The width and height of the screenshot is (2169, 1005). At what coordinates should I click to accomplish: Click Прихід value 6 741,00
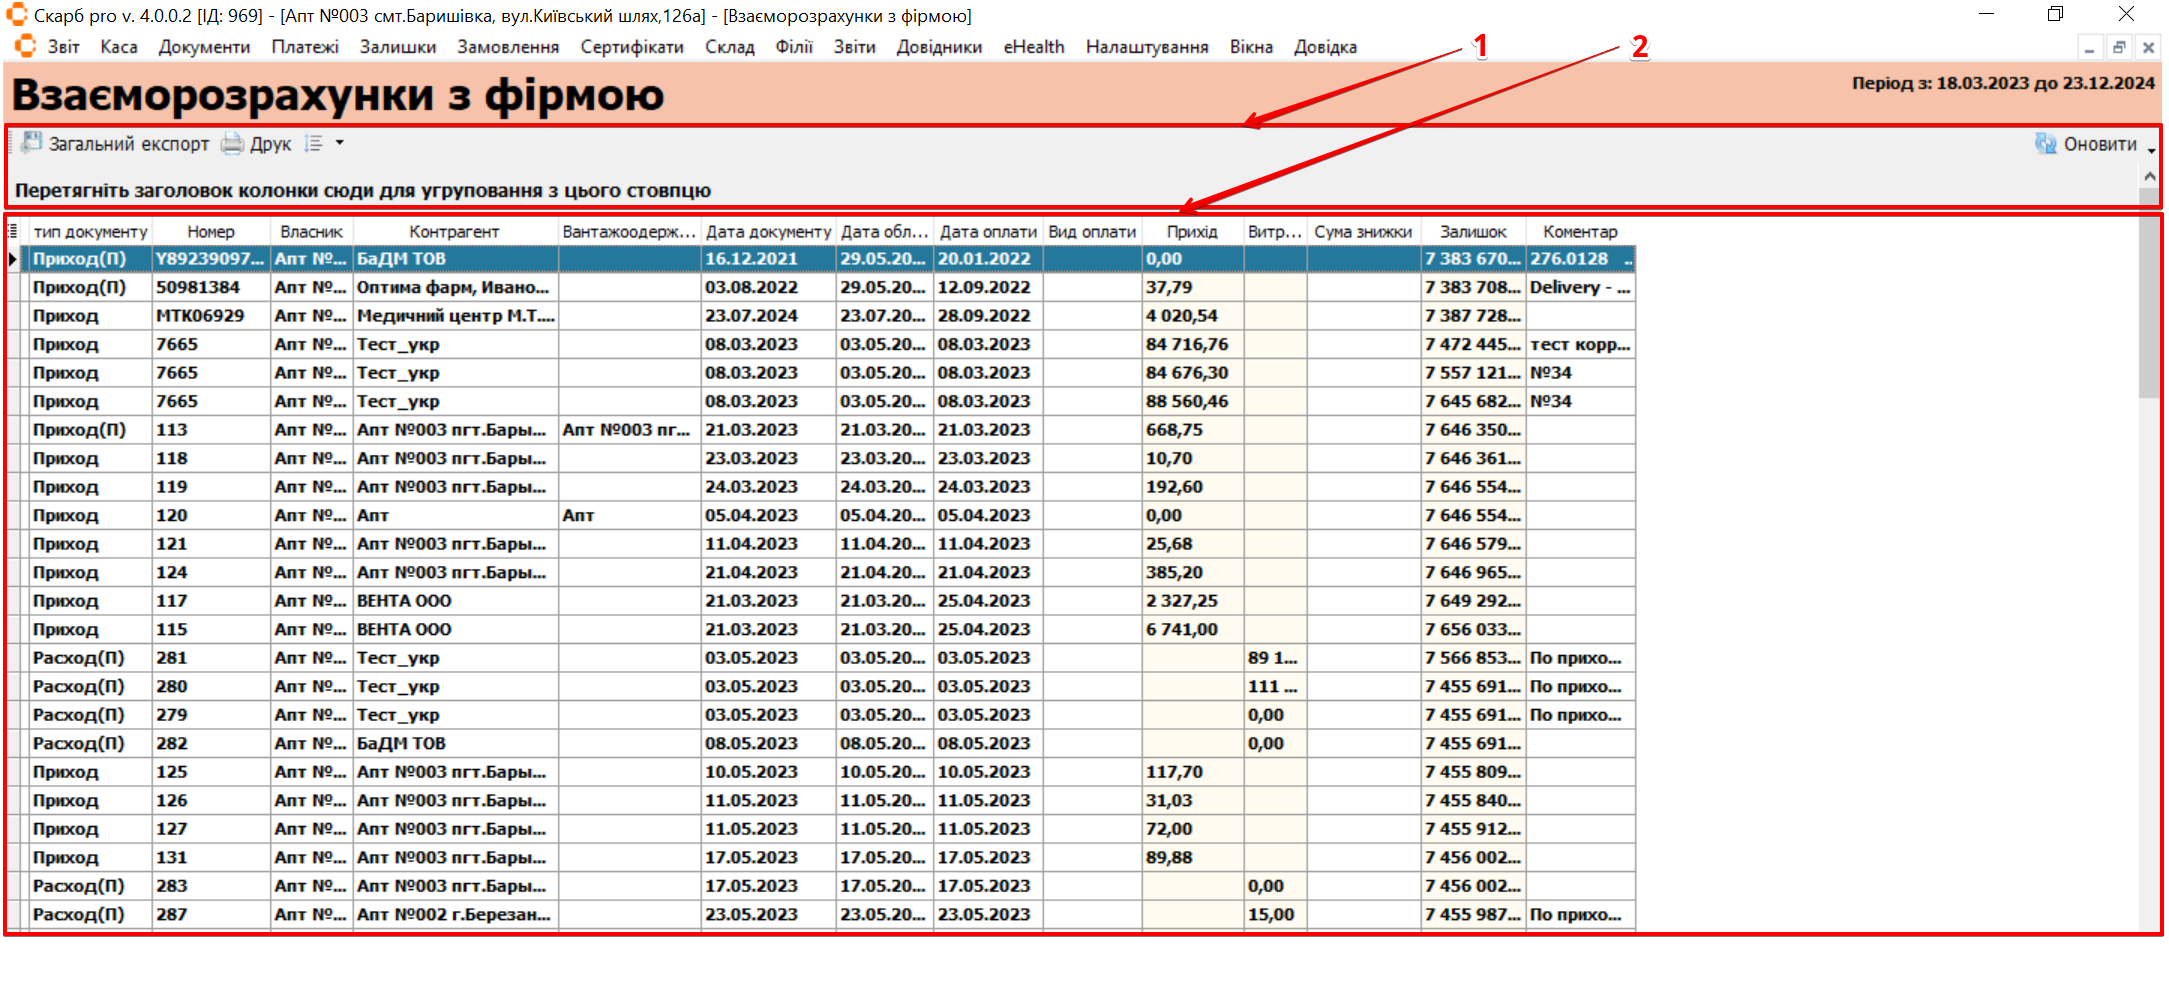click(x=1192, y=630)
